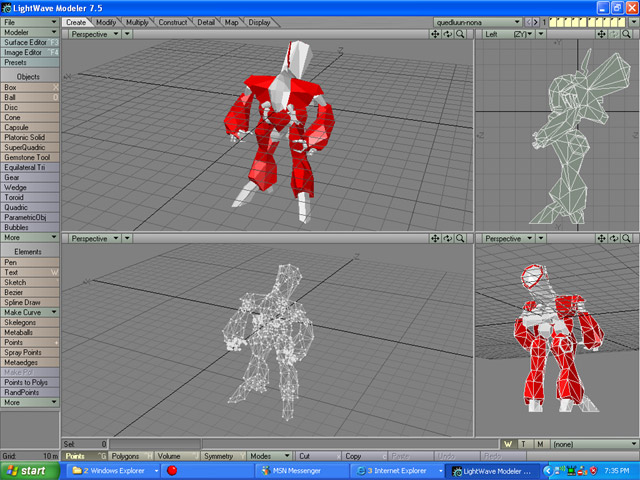
Task: Open the (none) vertex map dropdown
Action: [x=594, y=444]
